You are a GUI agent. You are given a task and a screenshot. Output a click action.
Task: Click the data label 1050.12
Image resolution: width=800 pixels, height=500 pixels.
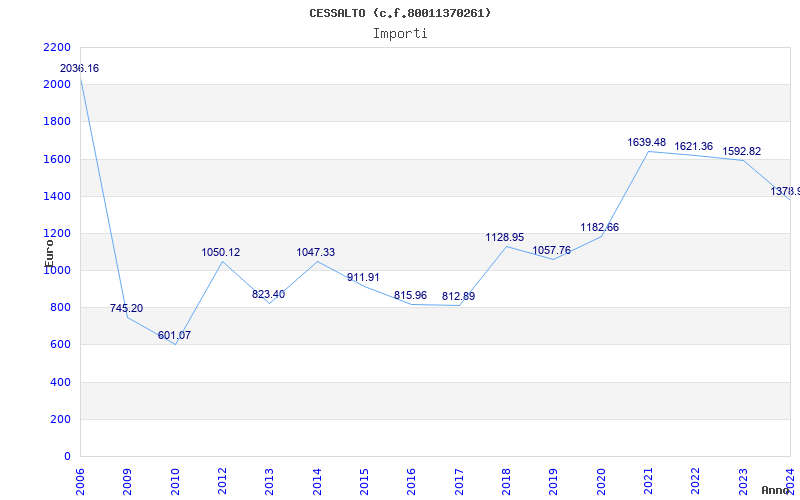(x=220, y=252)
